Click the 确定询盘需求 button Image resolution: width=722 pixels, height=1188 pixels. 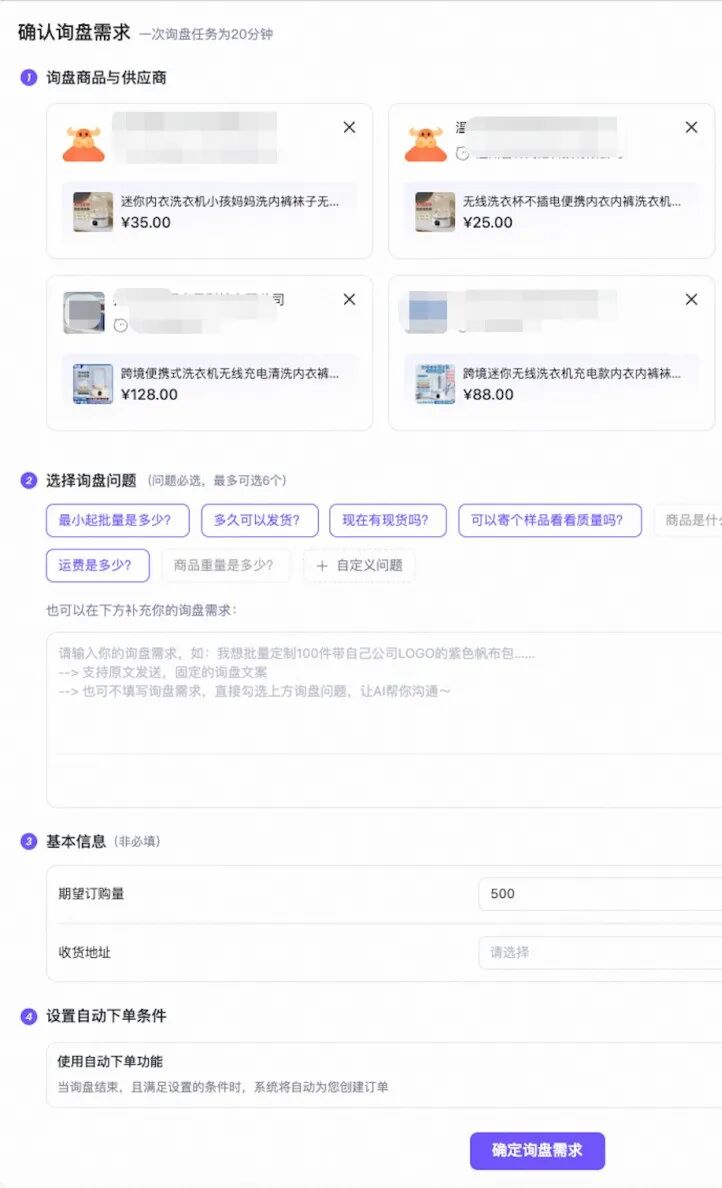[537, 1151]
